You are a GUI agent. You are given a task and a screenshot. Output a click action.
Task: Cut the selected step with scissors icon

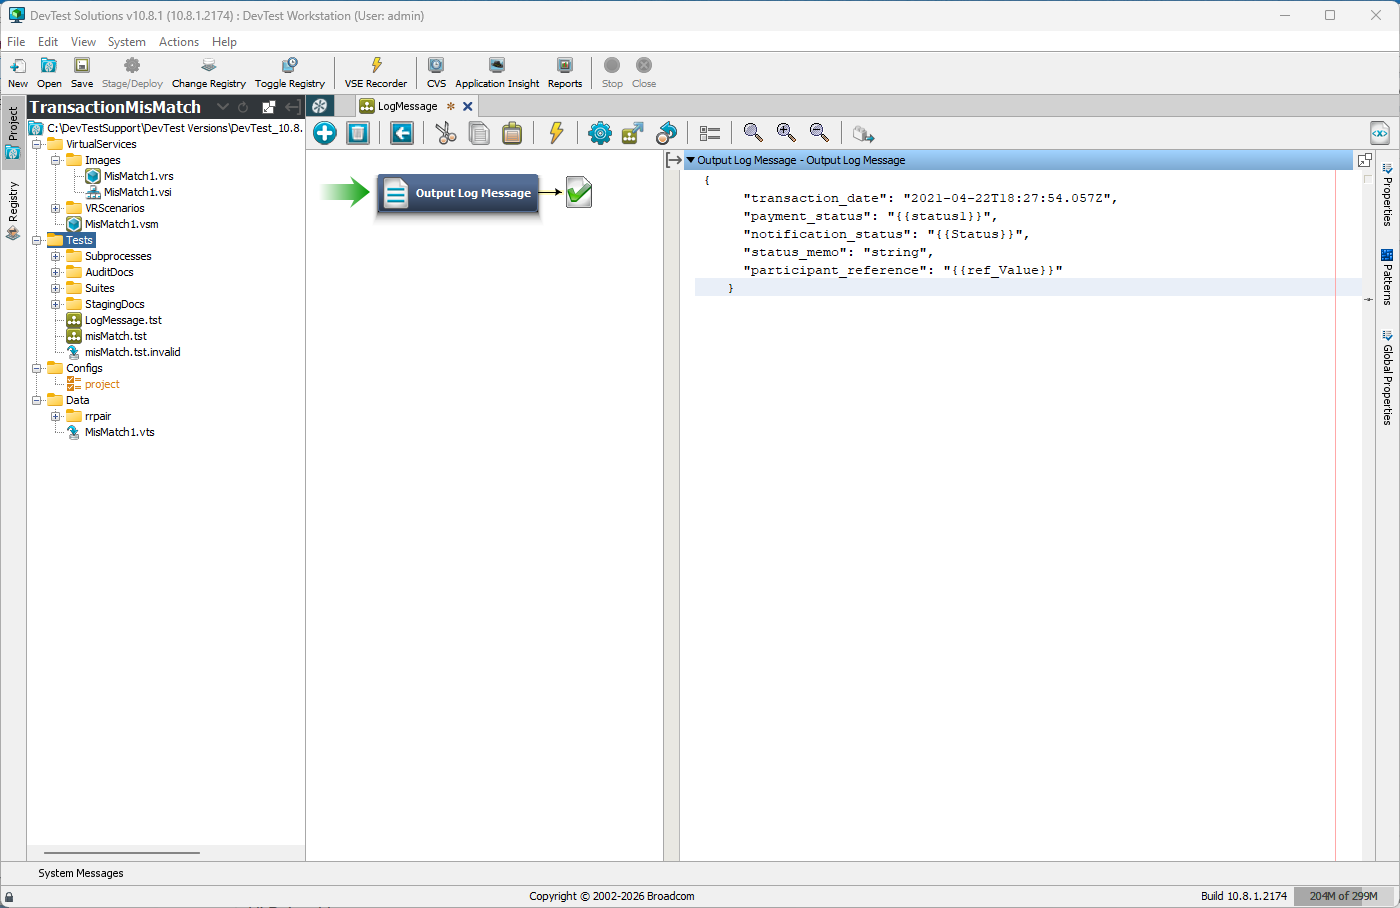(x=446, y=133)
